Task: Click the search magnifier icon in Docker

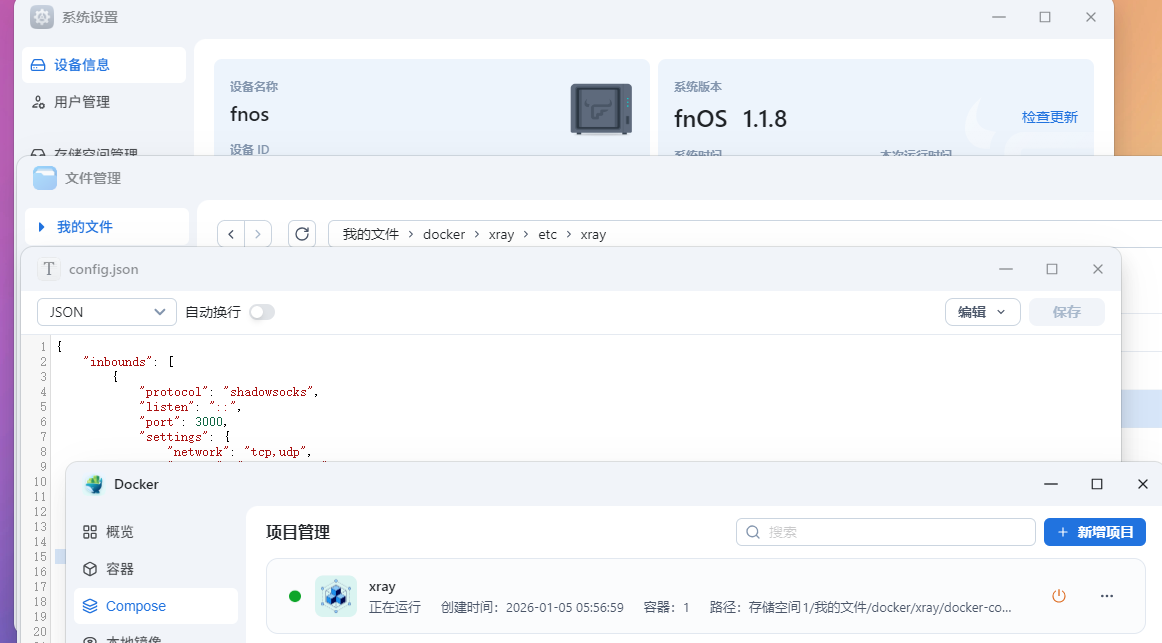Action: pos(753,532)
